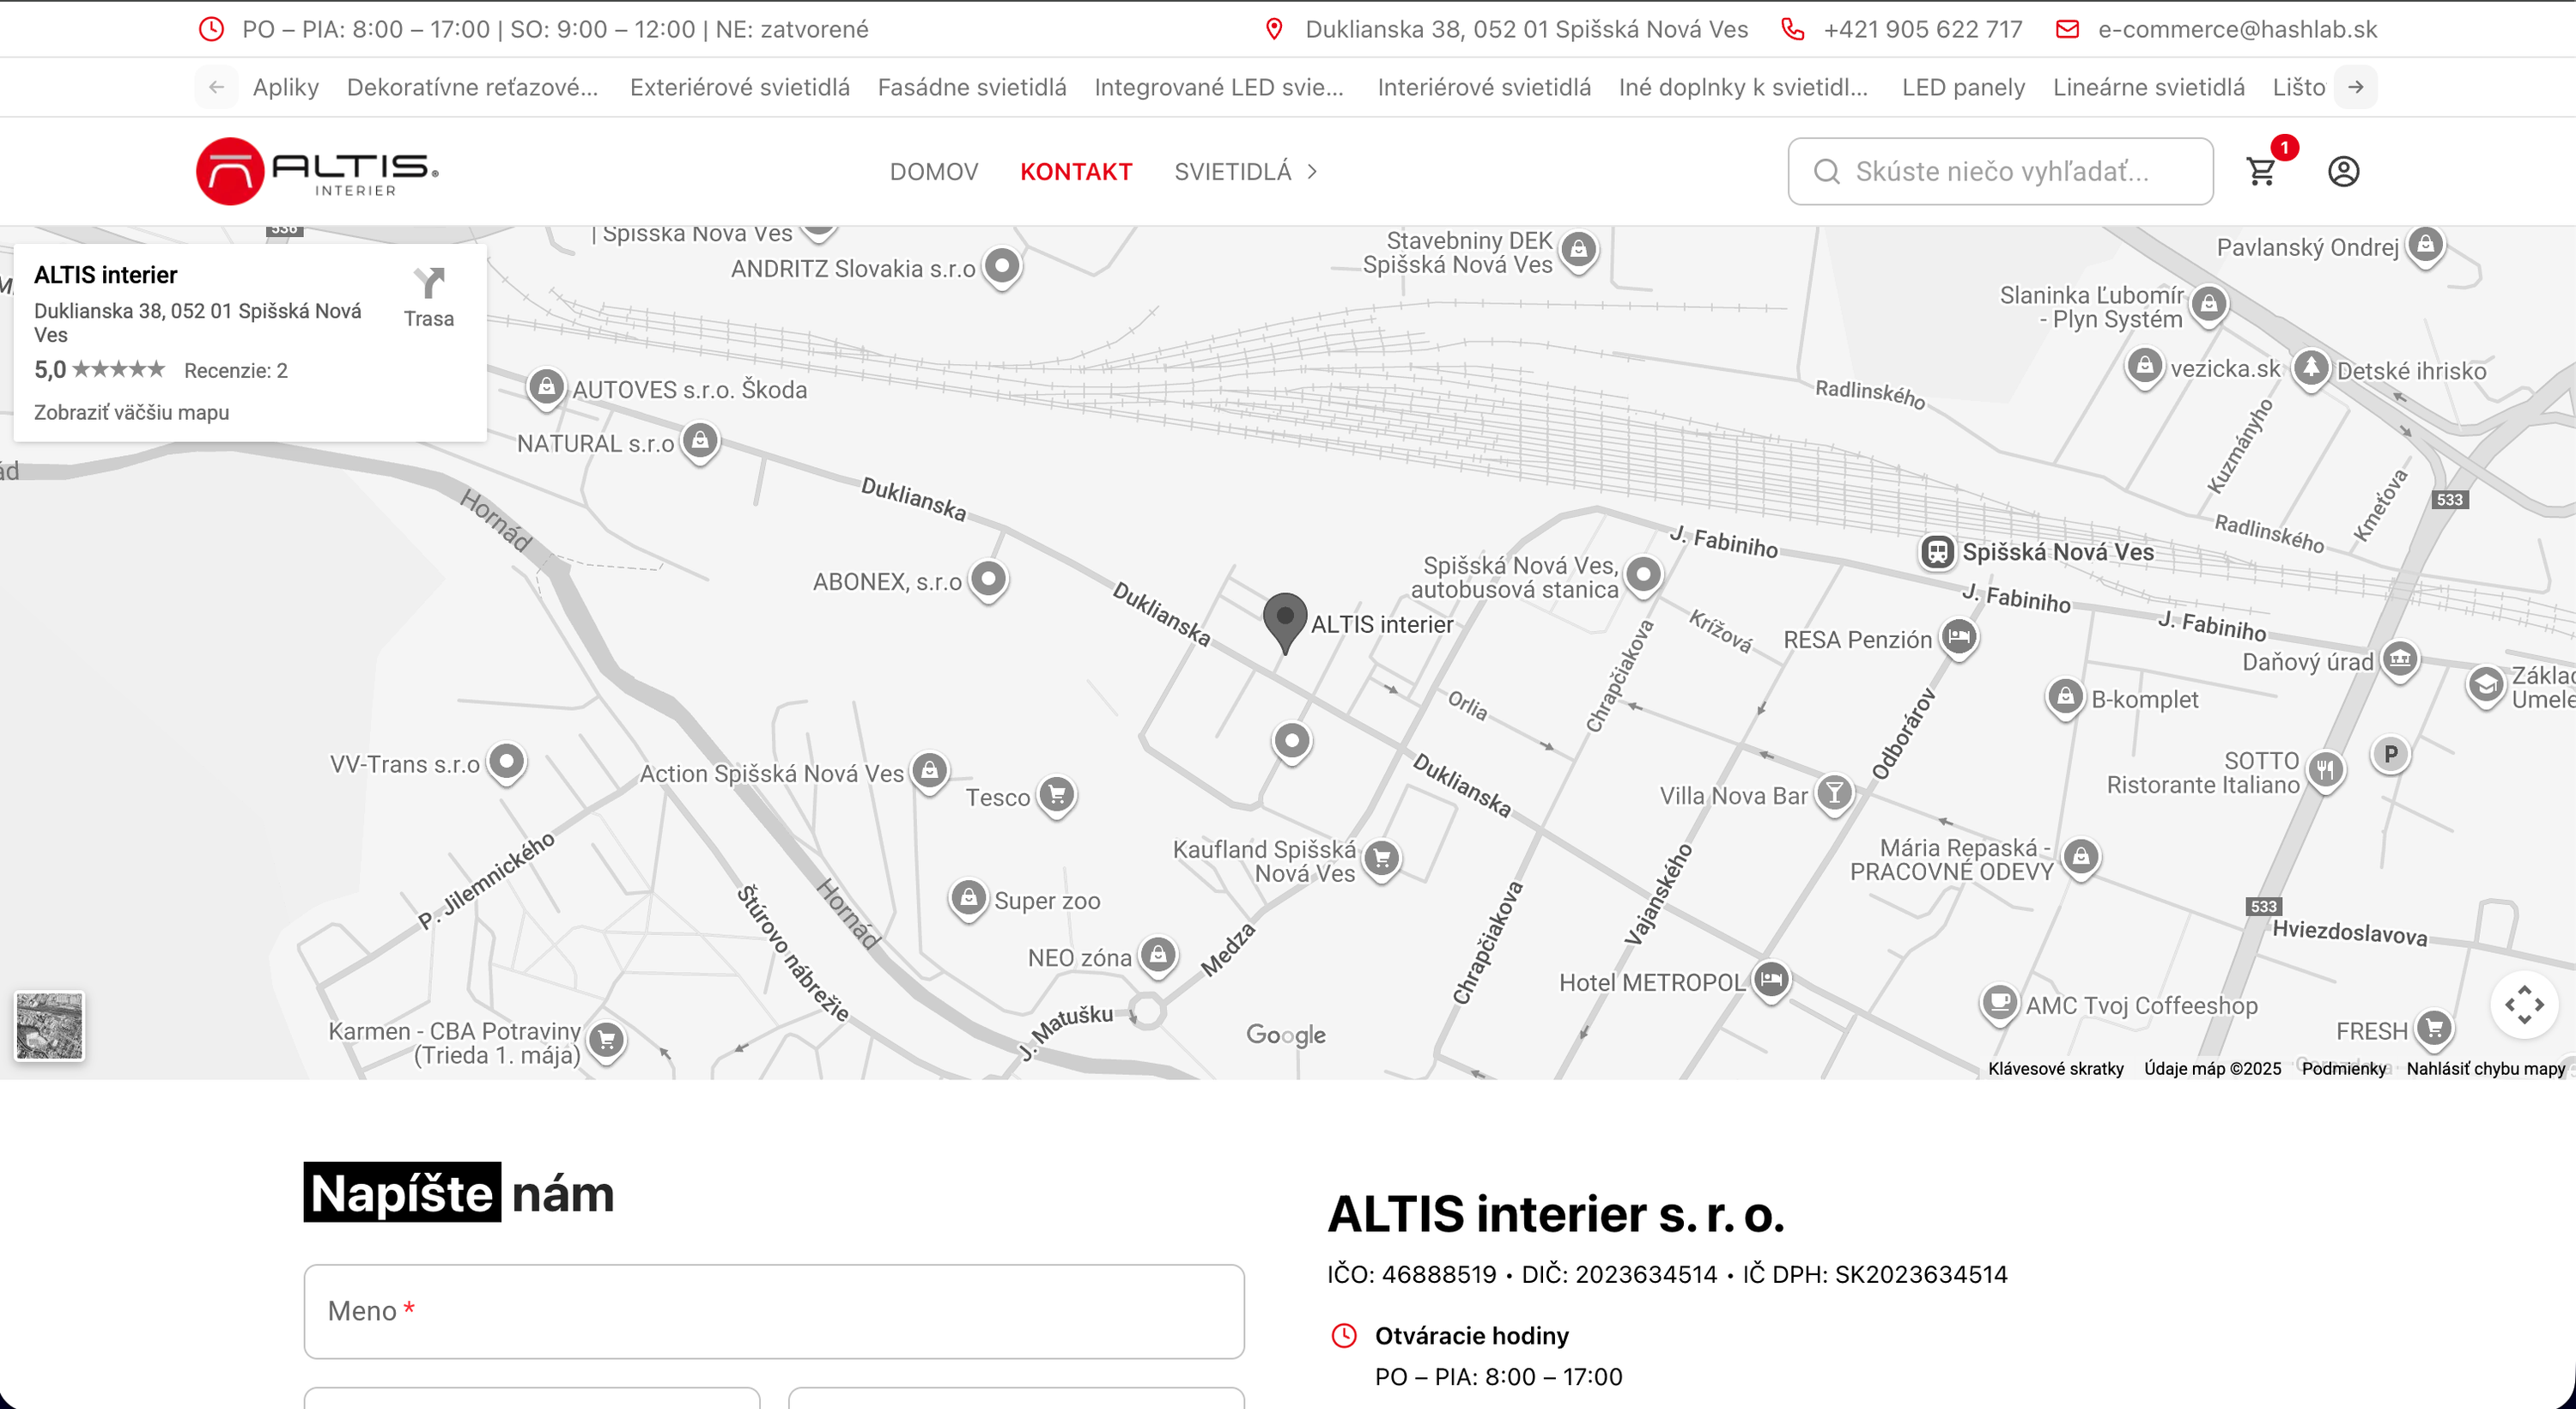Click the NEO zóna marker
Viewport: 2576px width, 1409px height.
[1158, 956]
